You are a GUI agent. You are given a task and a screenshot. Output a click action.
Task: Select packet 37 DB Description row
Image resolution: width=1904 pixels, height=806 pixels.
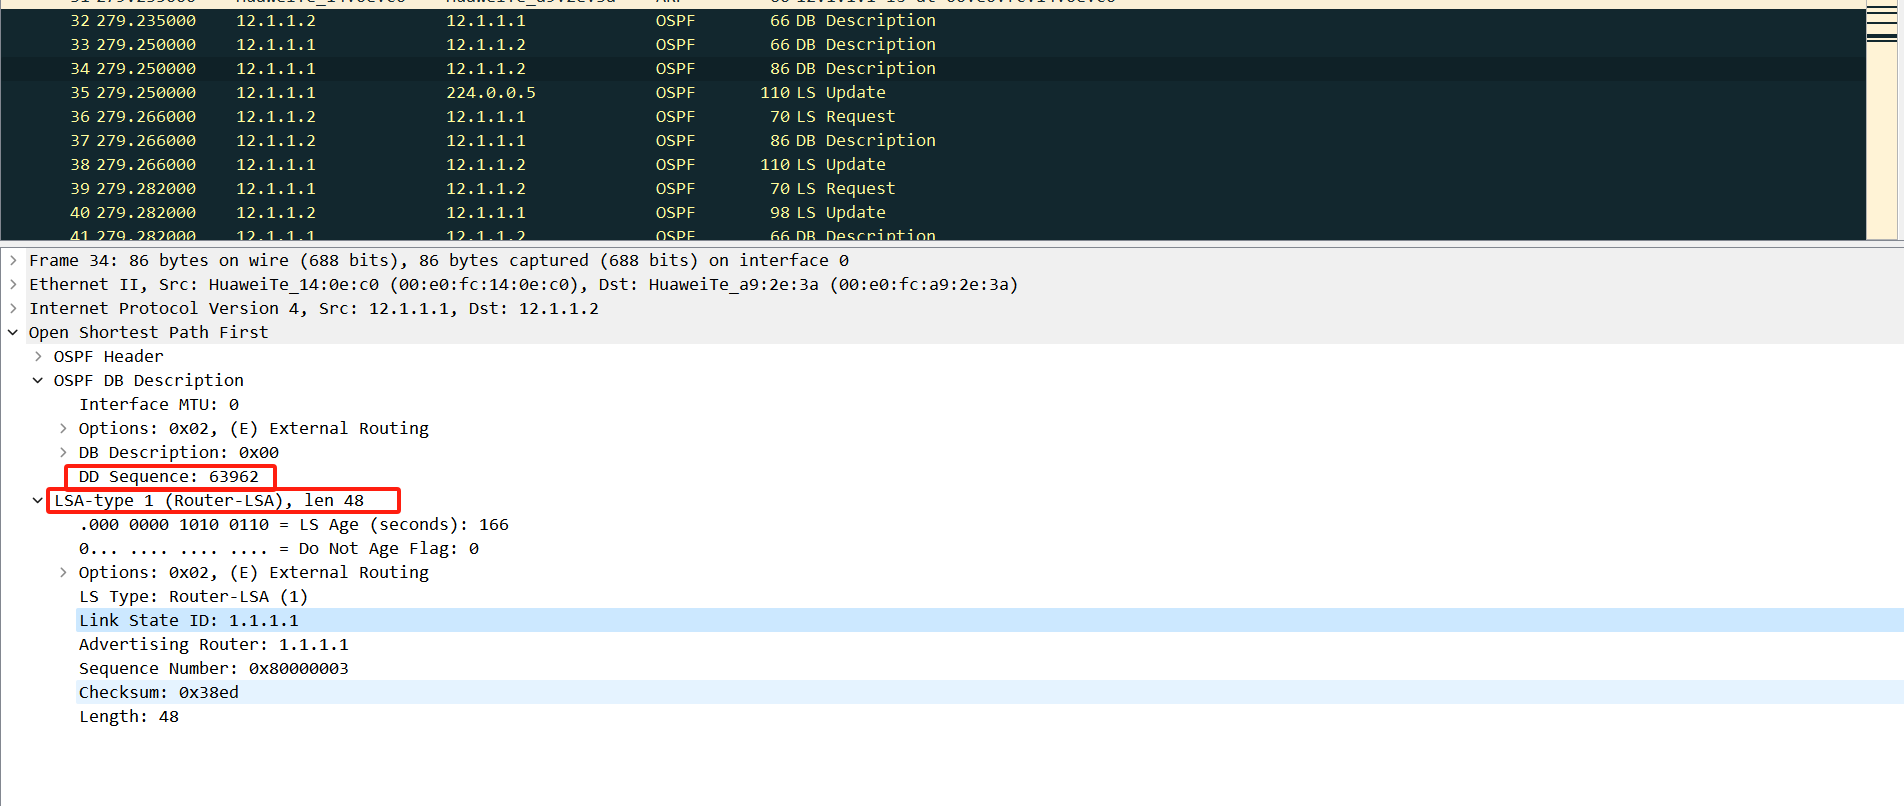click(x=933, y=140)
